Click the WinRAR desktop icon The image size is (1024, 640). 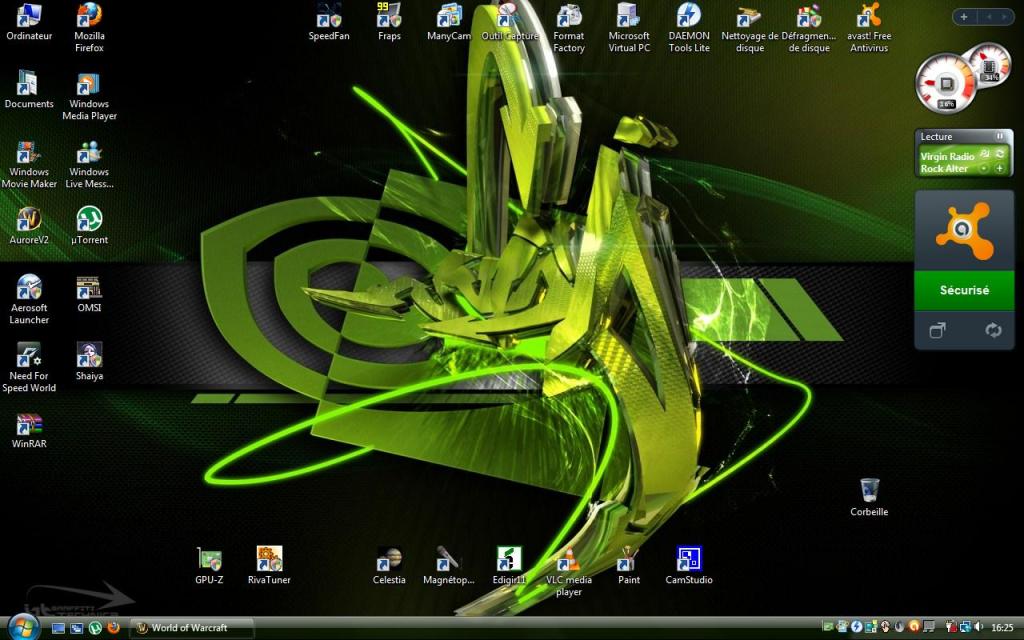[29, 430]
